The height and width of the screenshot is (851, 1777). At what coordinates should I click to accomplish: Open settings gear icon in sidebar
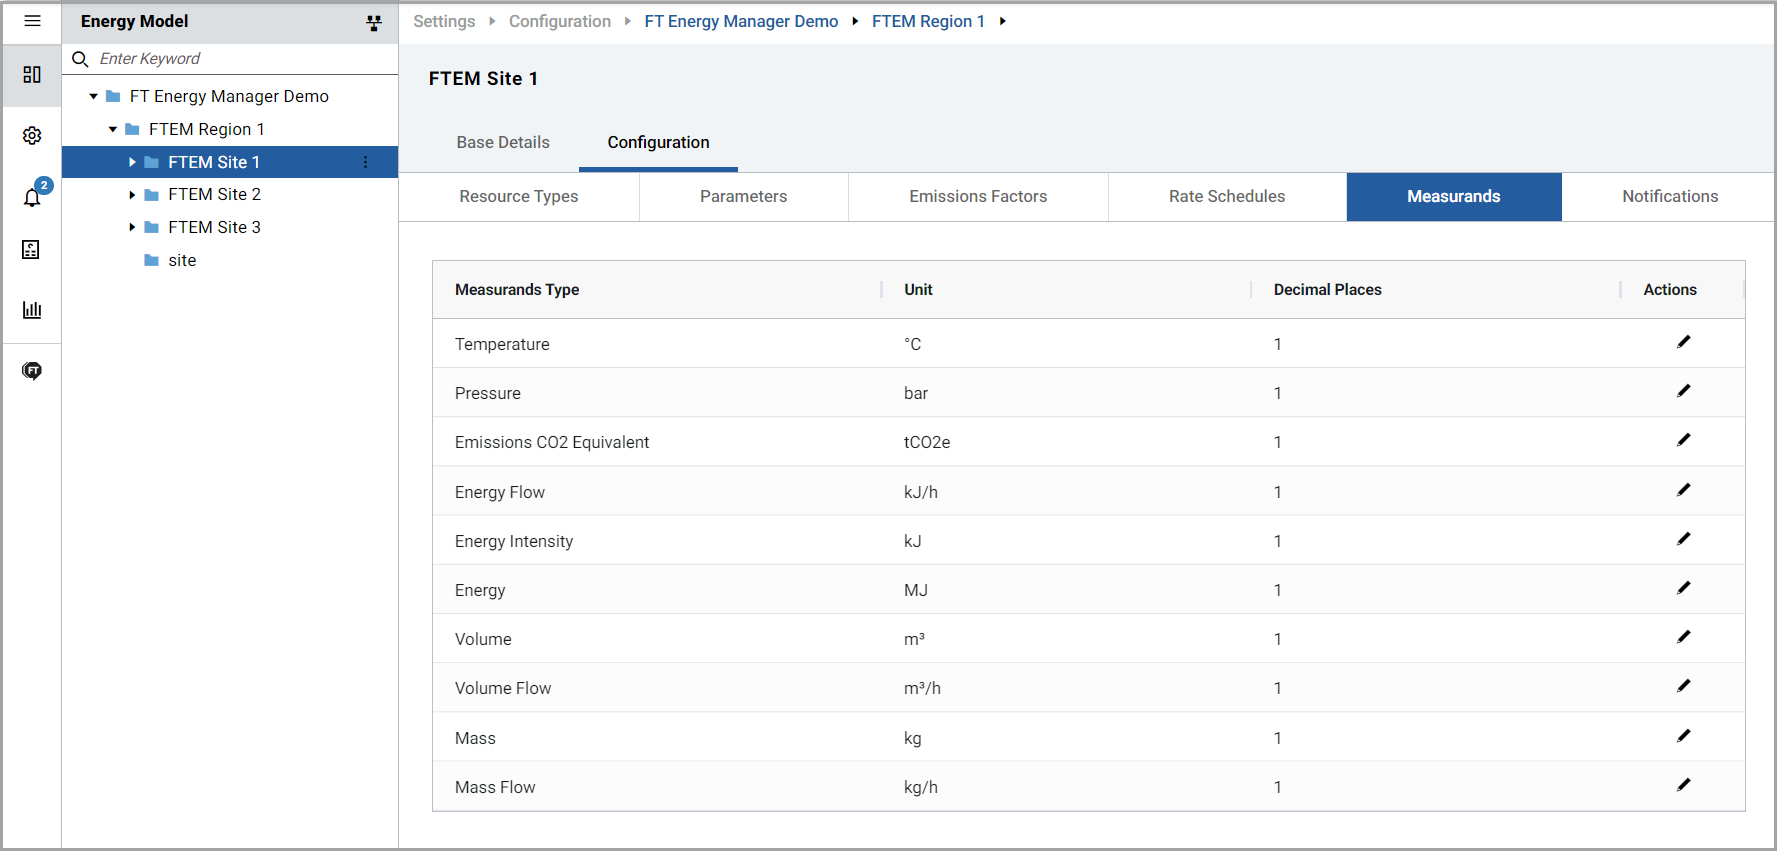tap(32, 135)
